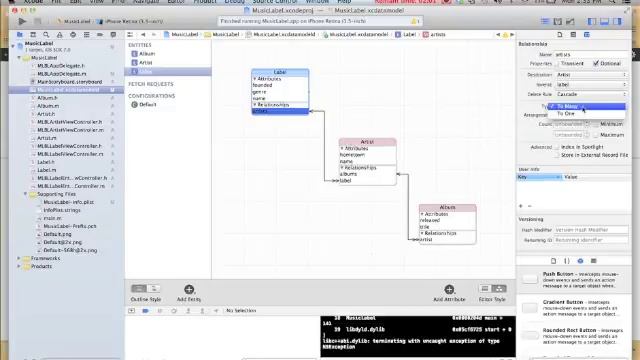Stop the running app with Stop button
Viewport: 640px width, 360px height.
click(x=37, y=21)
